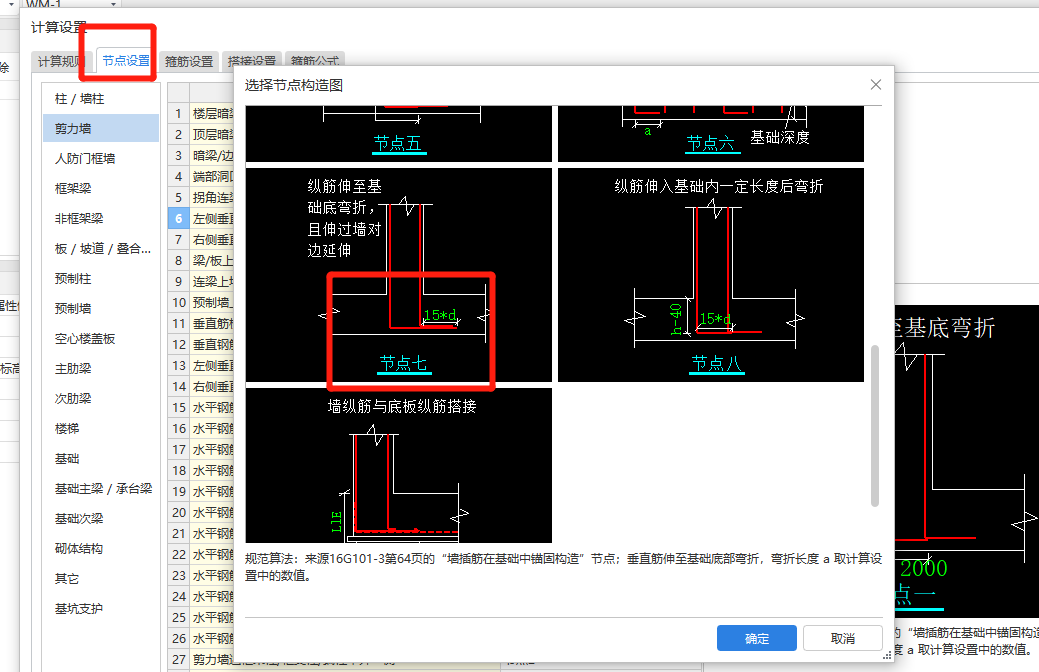Select the 节点五 link

(398, 143)
